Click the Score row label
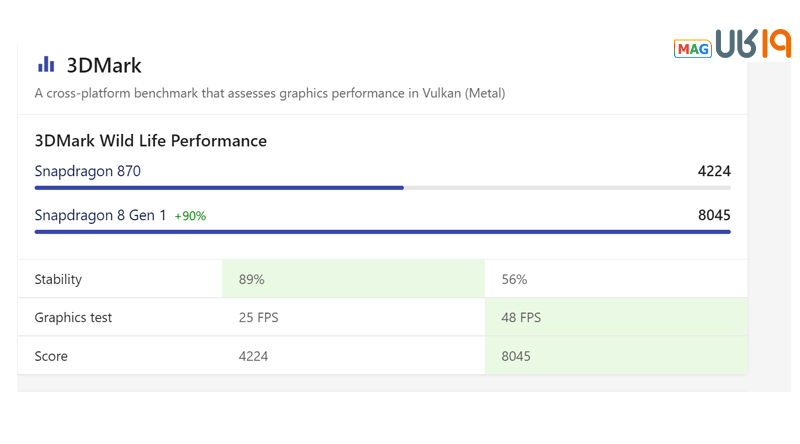Screen dimensions: 800x444 [x=51, y=356]
